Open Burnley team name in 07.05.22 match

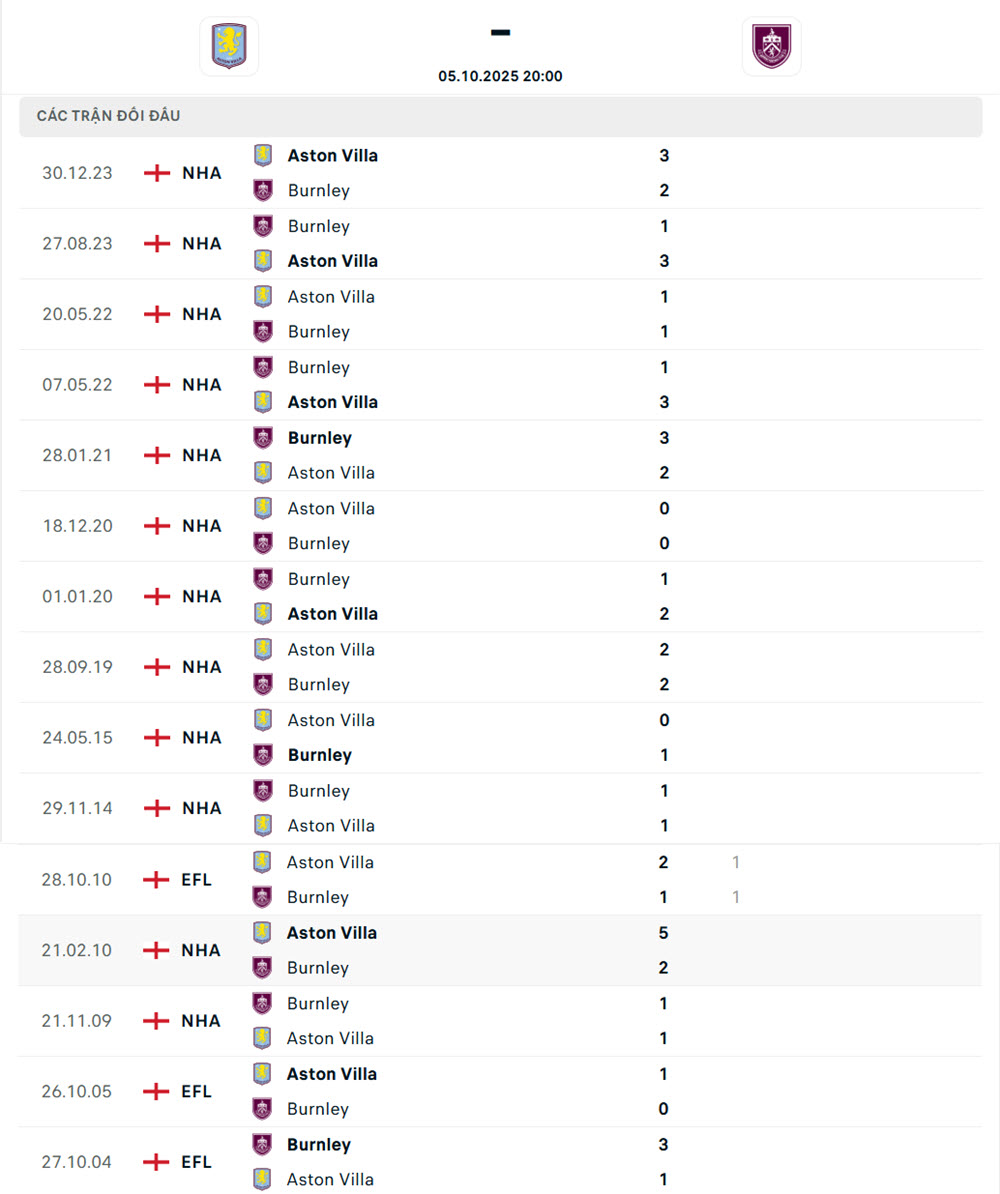[x=318, y=367]
